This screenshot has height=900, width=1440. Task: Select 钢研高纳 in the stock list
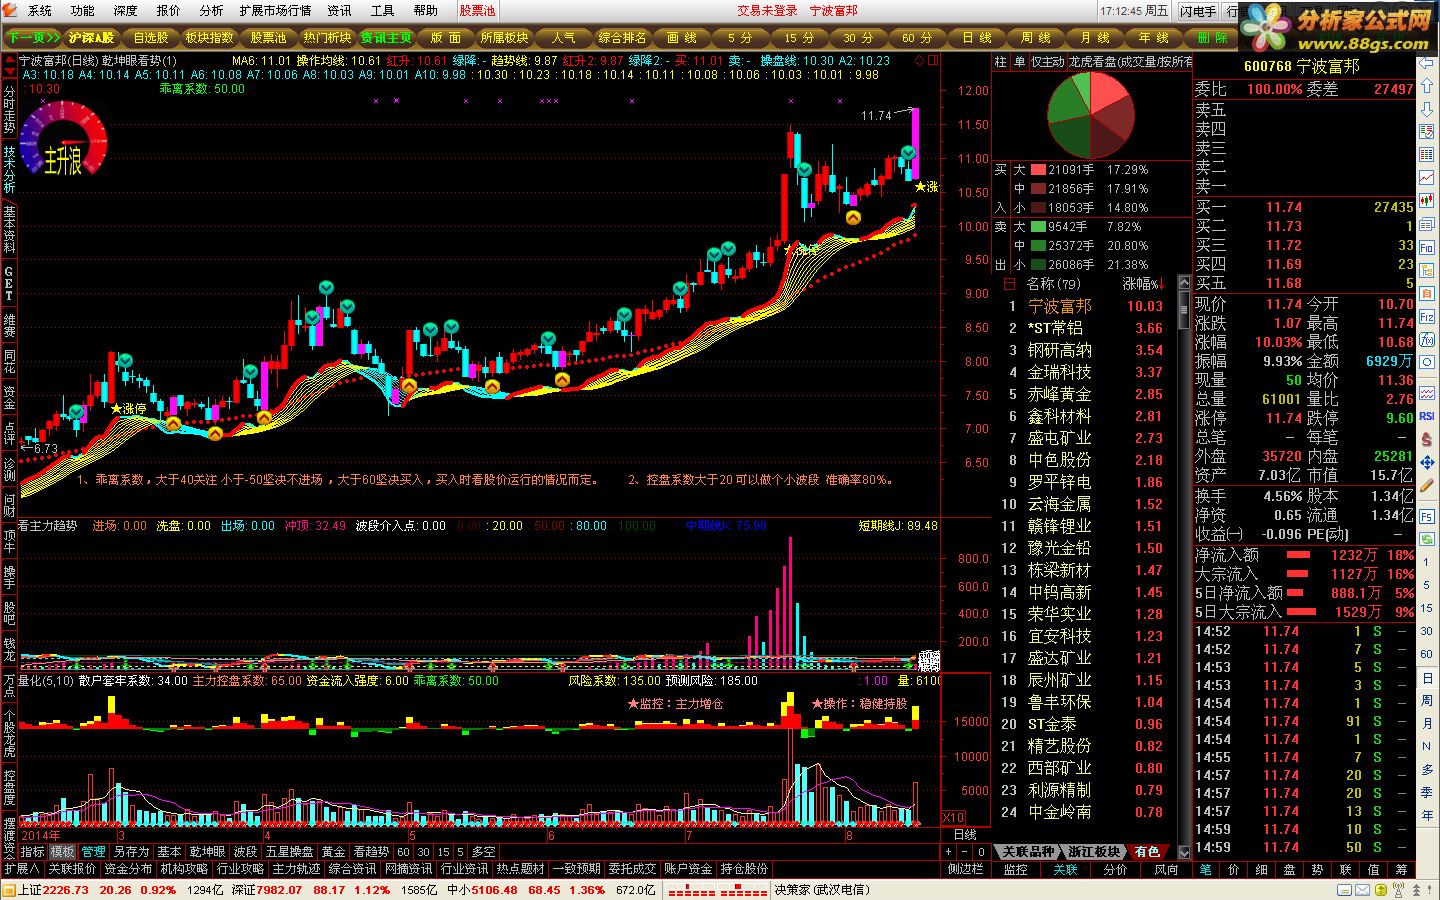(x=1059, y=350)
